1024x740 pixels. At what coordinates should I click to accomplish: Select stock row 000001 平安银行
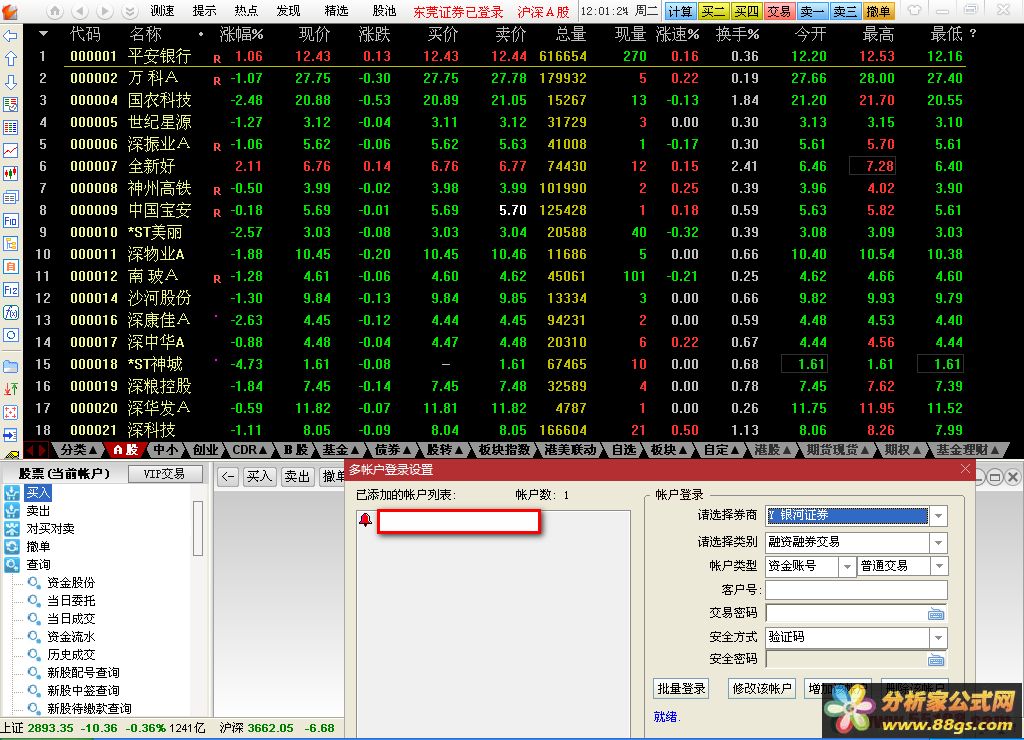500,56
